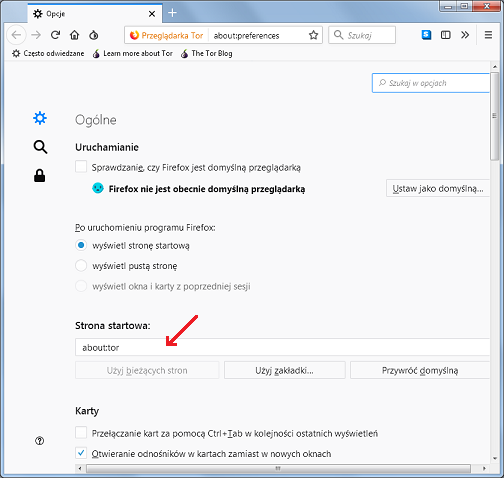Open the hamburger application menu
The width and height of the screenshot is (504, 478).
pos(488,35)
